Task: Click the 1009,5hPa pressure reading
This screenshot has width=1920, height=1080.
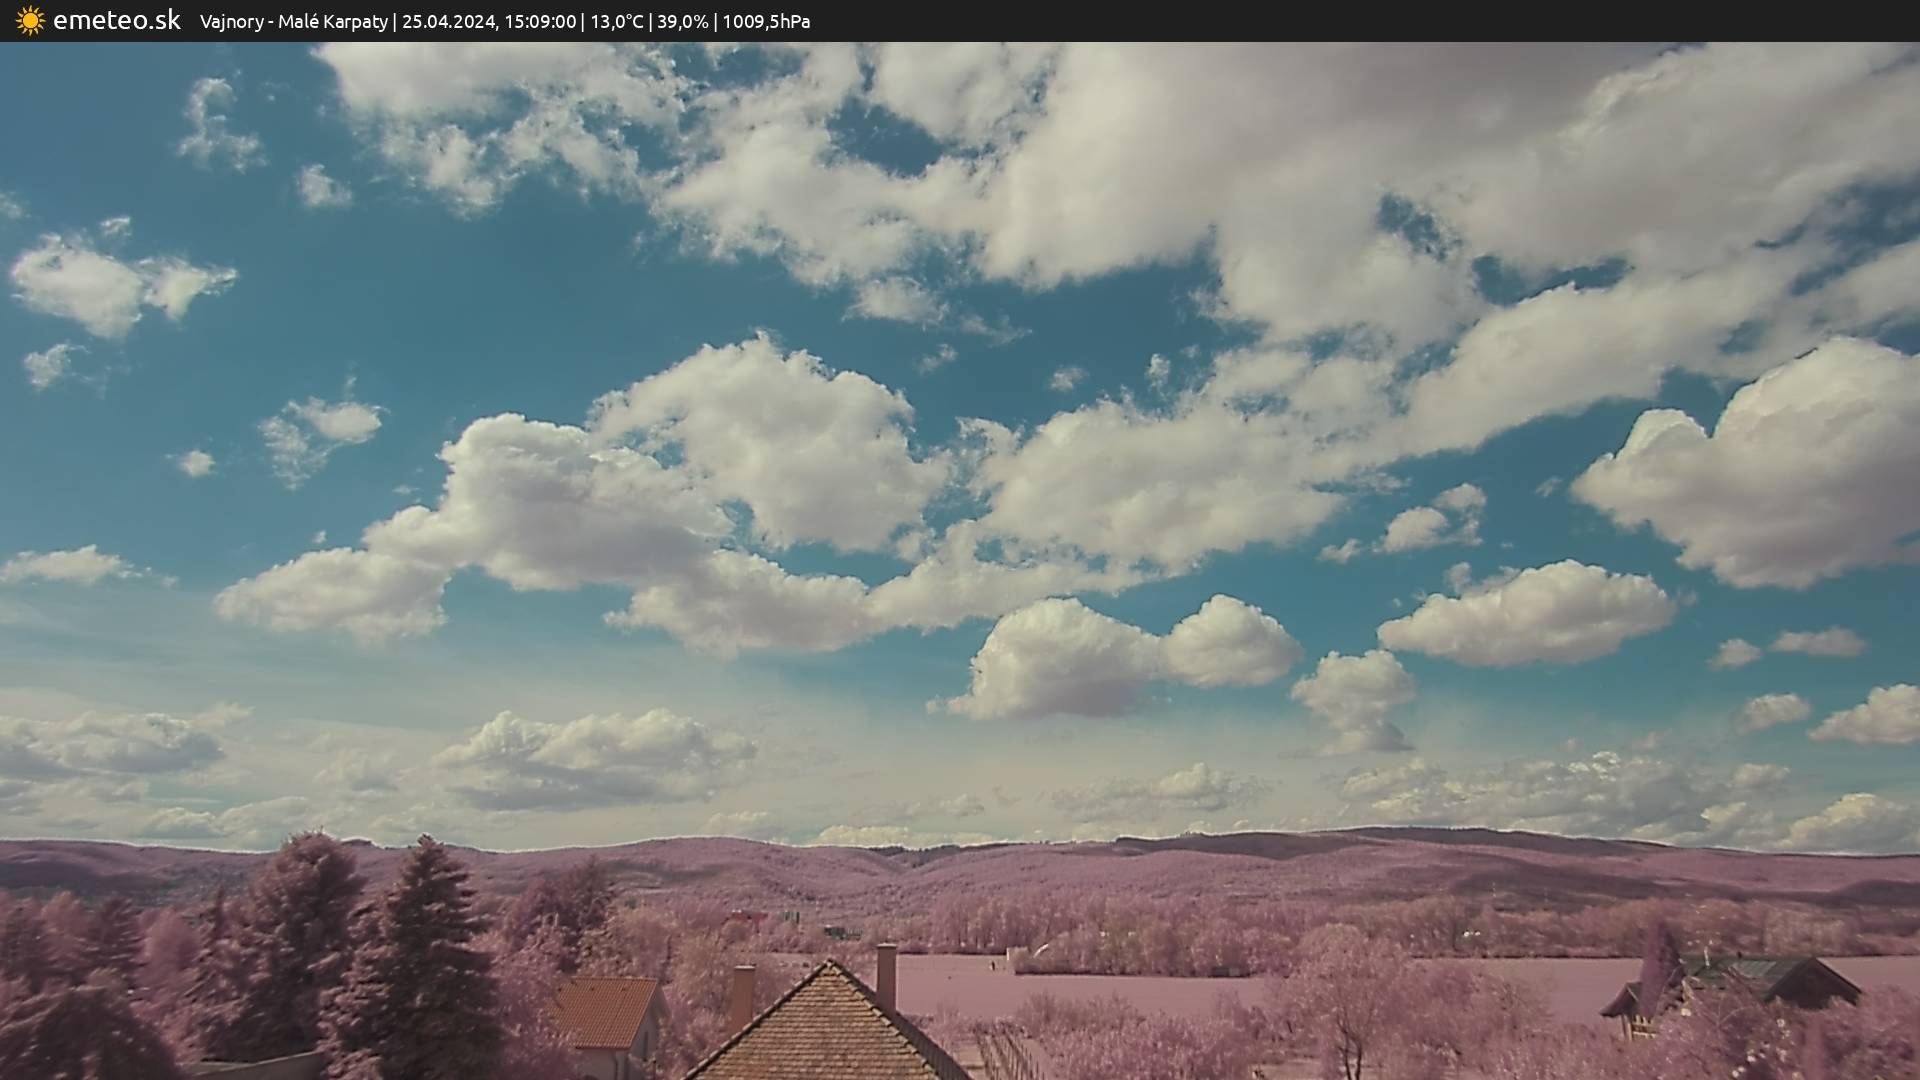Action: pyautogui.click(x=766, y=22)
